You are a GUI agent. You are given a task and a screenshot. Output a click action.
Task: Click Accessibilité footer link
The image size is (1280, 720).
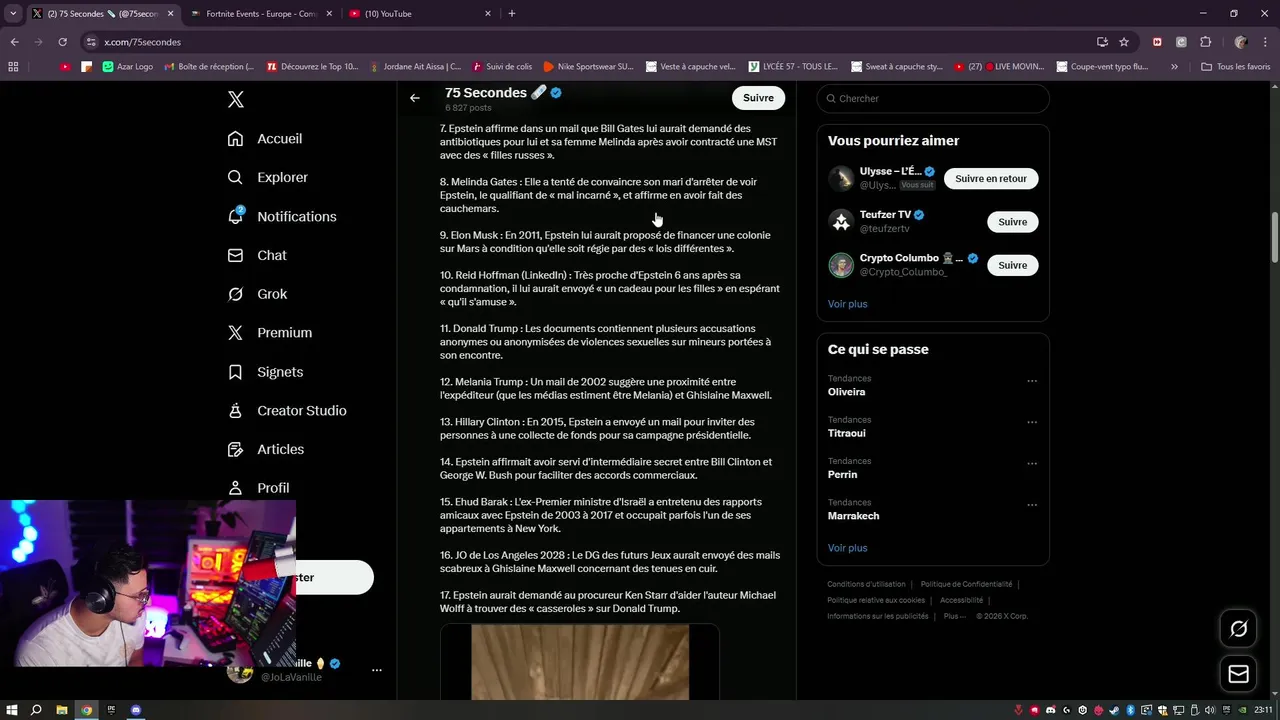tap(961, 600)
